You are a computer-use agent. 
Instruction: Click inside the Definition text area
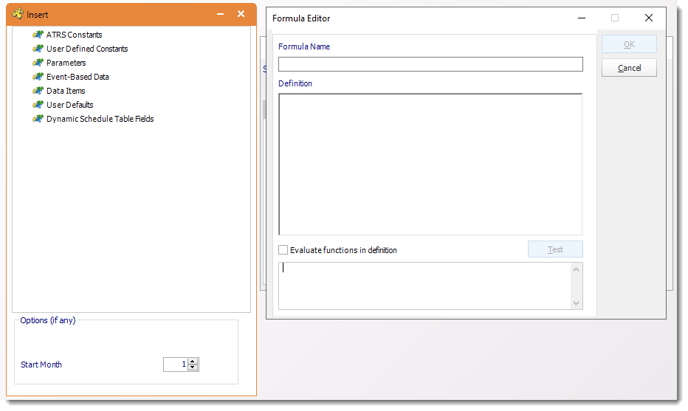pyautogui.click(x=430, y=164)
